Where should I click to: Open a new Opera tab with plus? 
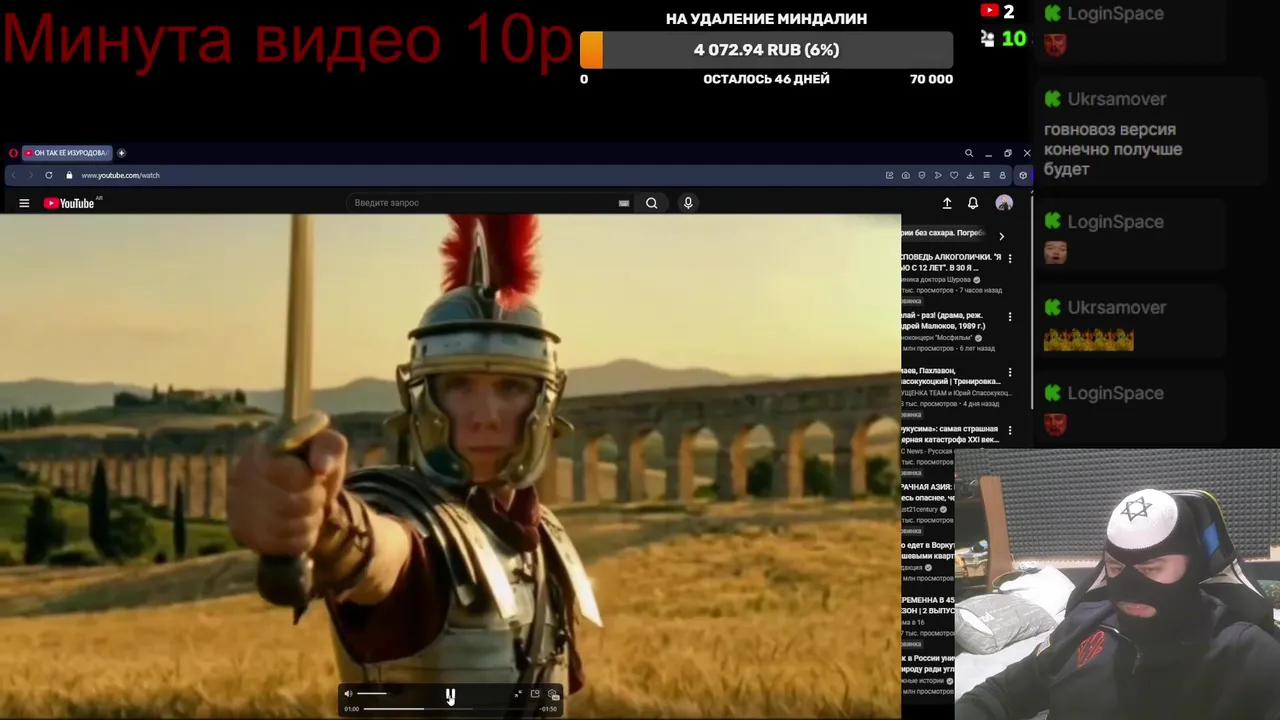point(121,153)
